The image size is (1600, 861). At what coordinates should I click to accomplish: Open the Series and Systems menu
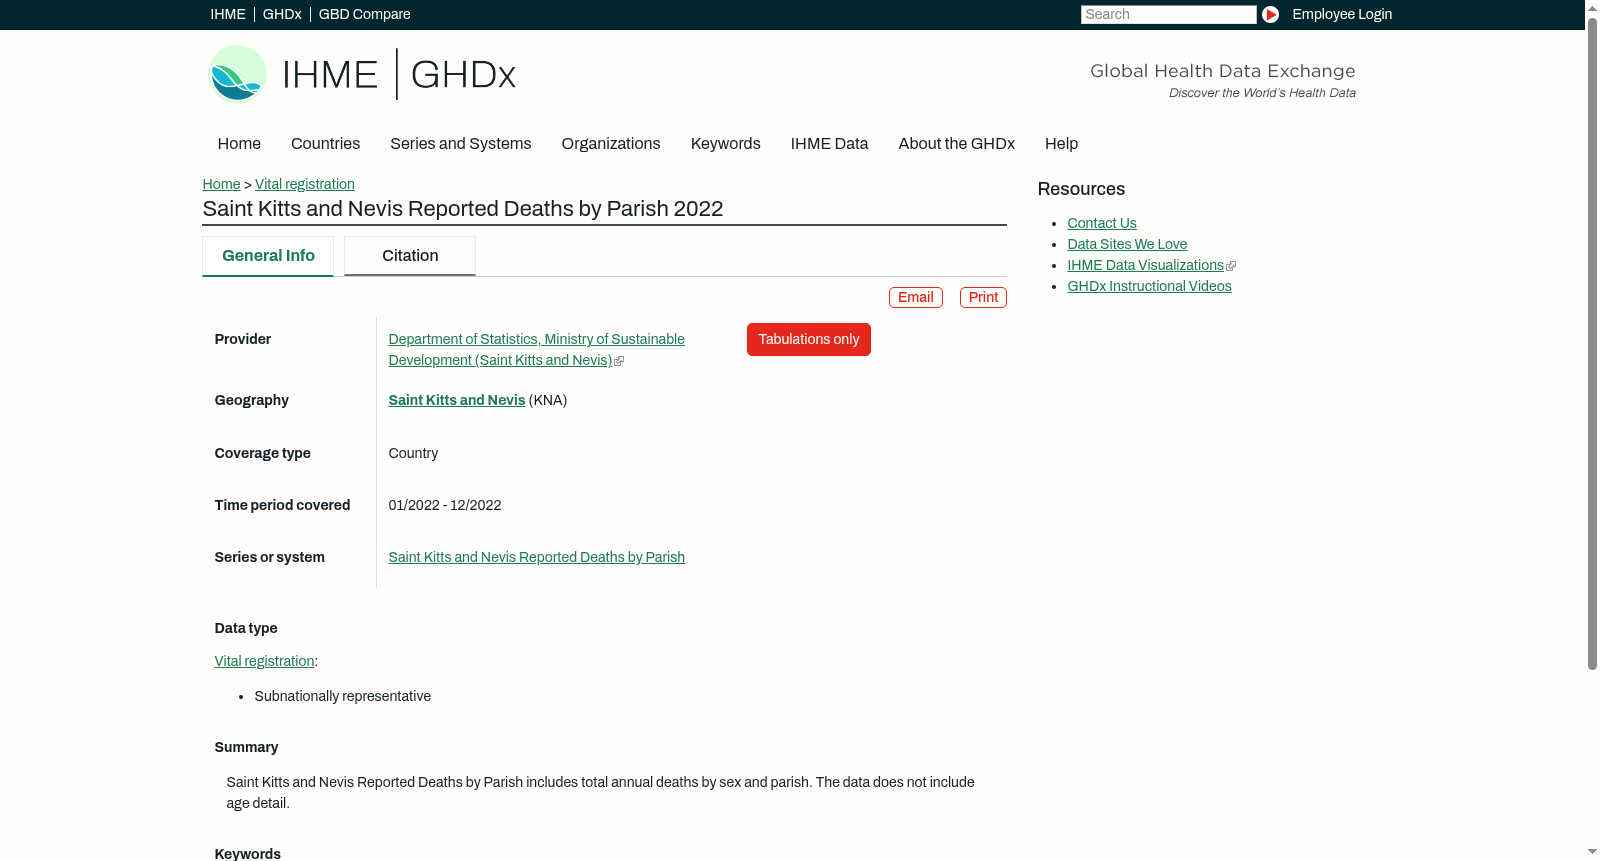pos(460,144)
